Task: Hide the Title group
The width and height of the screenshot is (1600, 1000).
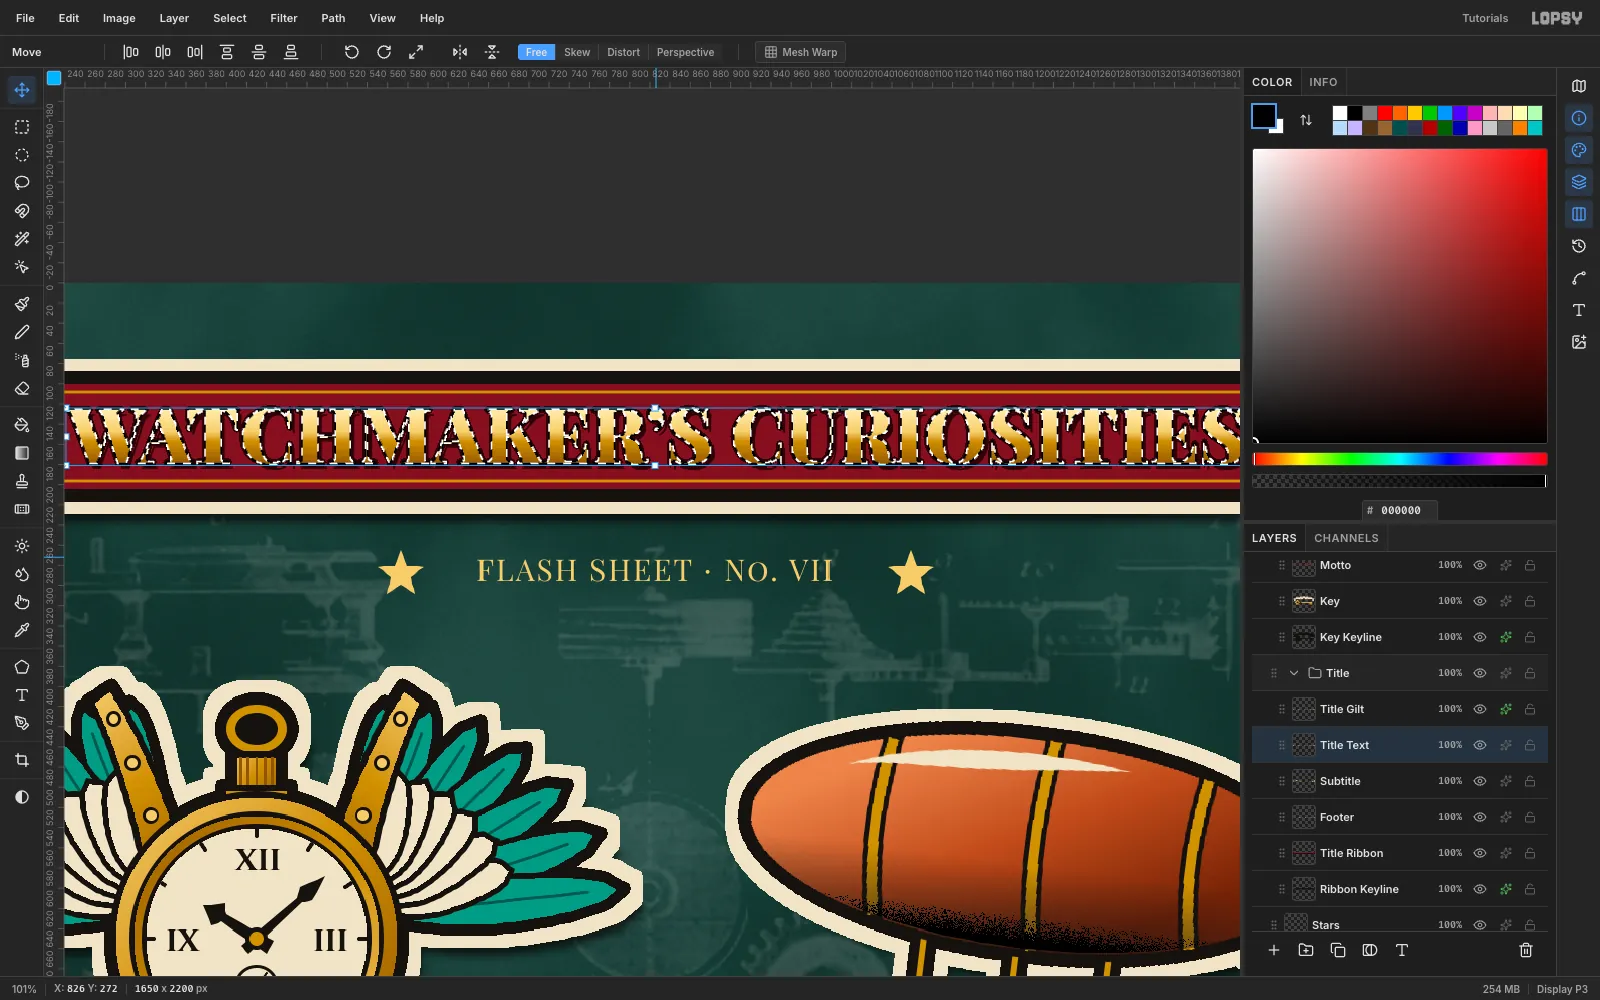Action: [1480, 673]
